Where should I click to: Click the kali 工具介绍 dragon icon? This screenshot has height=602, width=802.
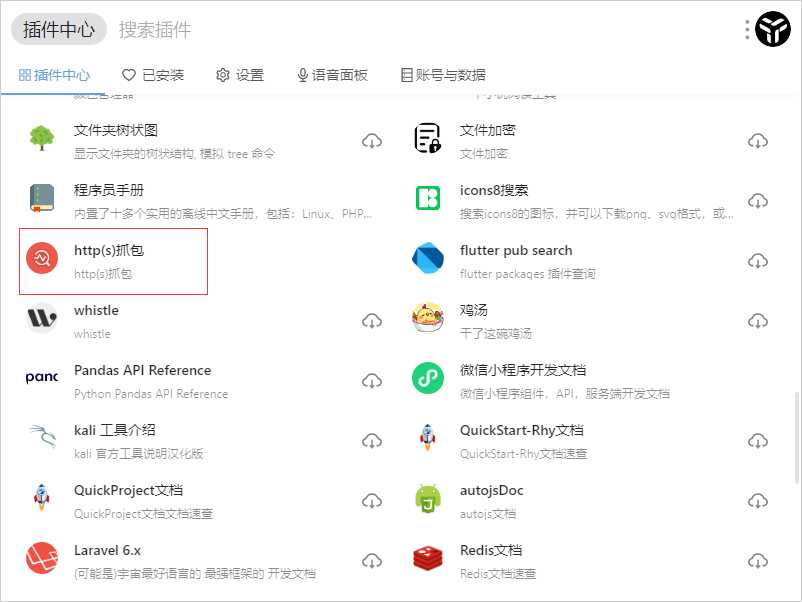pyautogui.click(x=41, y=436)
